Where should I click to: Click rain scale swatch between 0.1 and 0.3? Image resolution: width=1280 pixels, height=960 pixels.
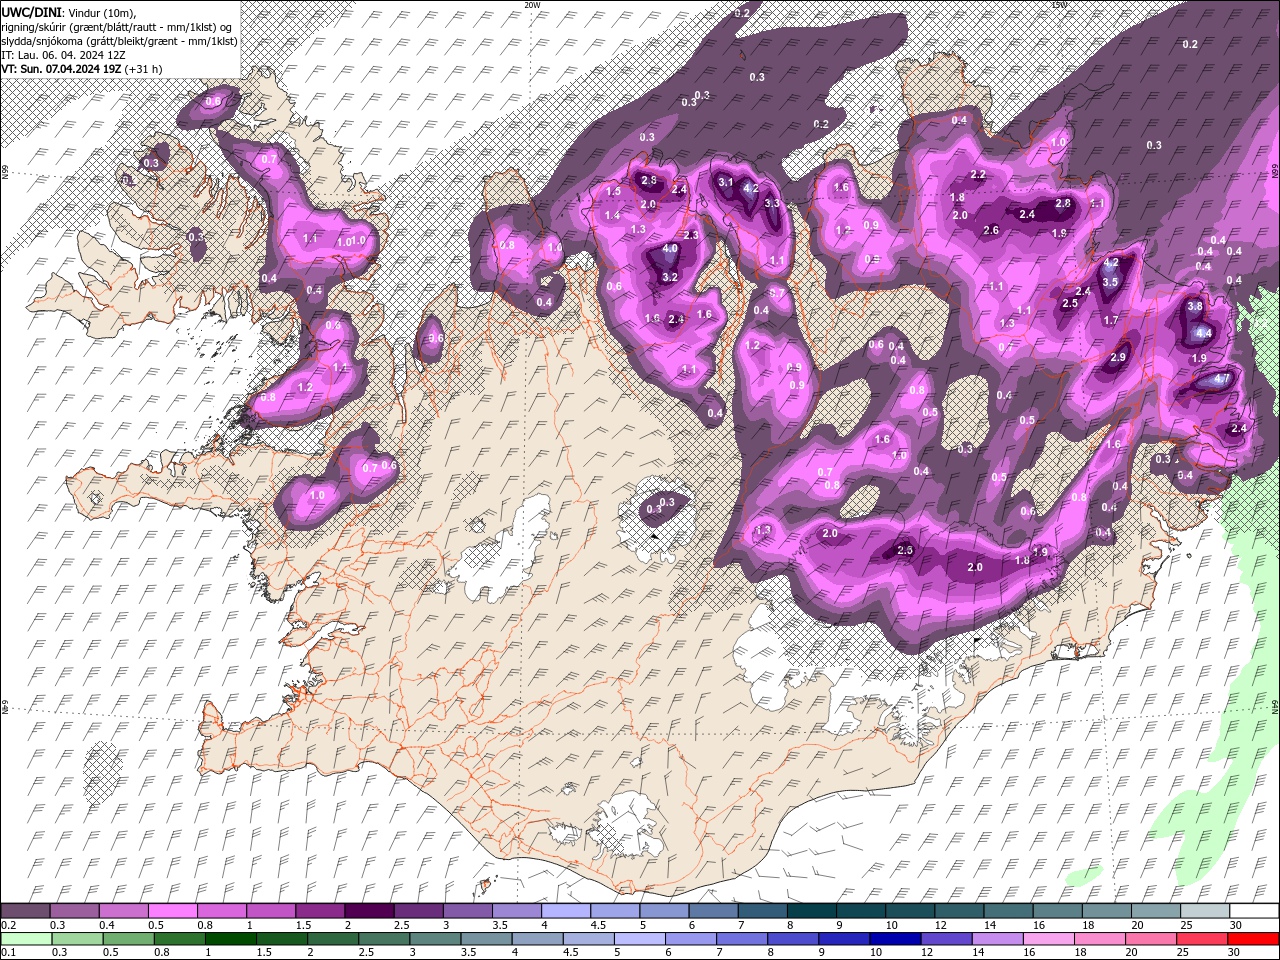coord(26,938)
